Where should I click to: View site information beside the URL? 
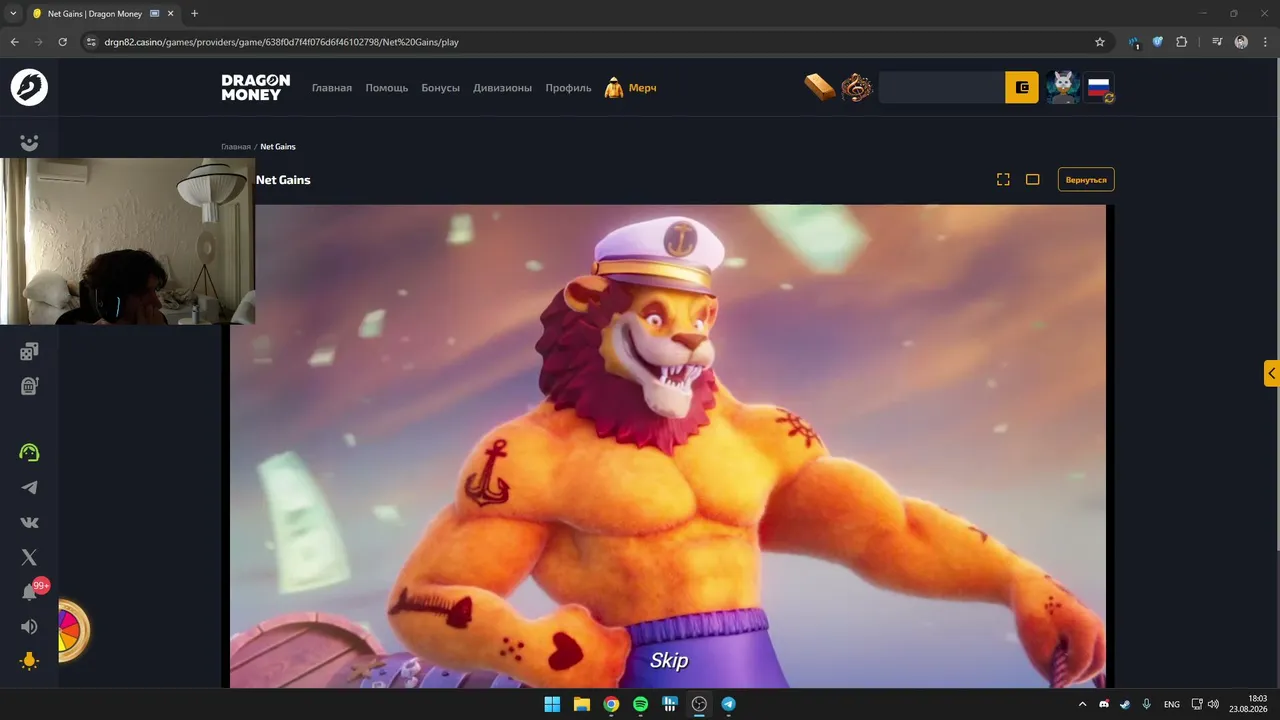(91, 42)
